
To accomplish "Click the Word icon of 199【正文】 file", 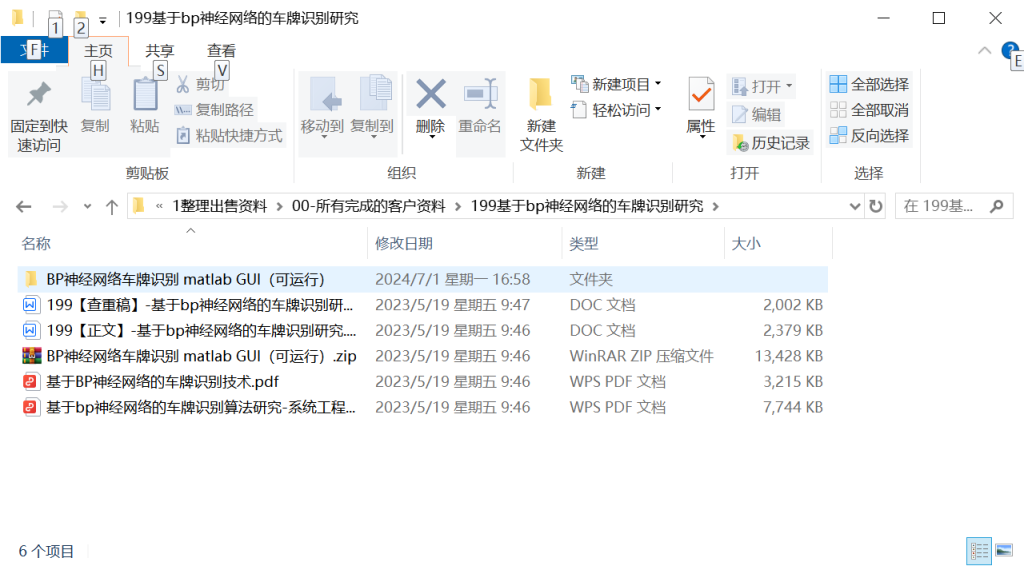I will click(30, 330).
